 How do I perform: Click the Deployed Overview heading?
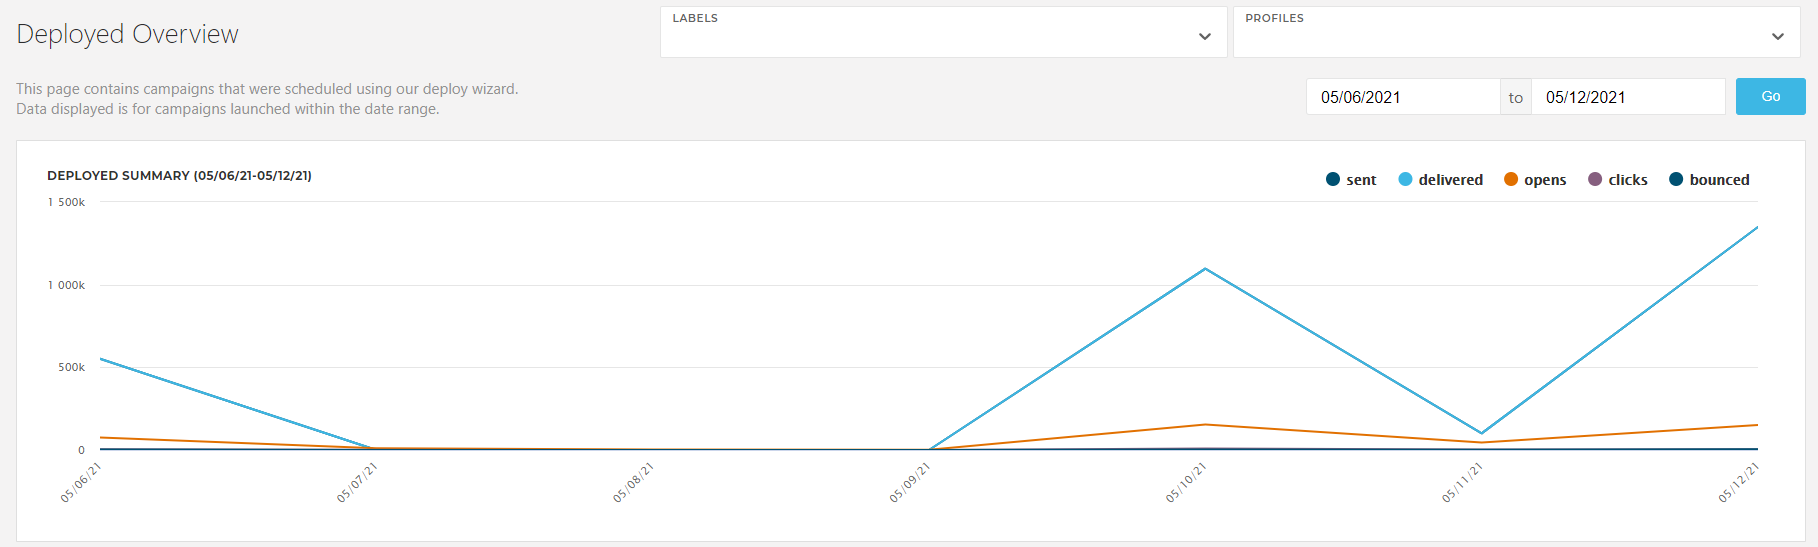coord(128,34)
